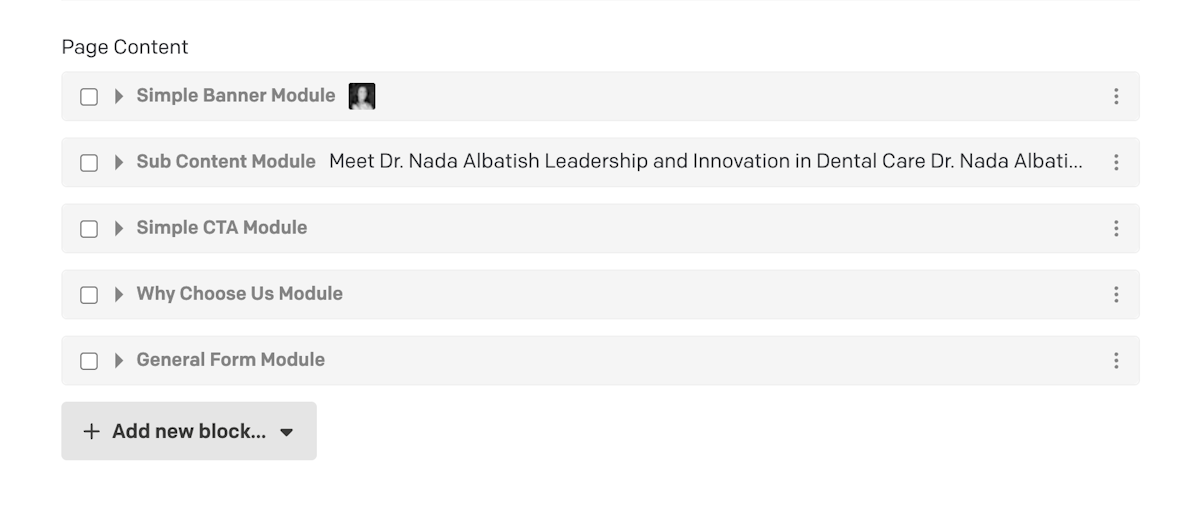Tick the General Form Module checkbox
This screenshot has height=523, width=1200.
click(89, 361)
